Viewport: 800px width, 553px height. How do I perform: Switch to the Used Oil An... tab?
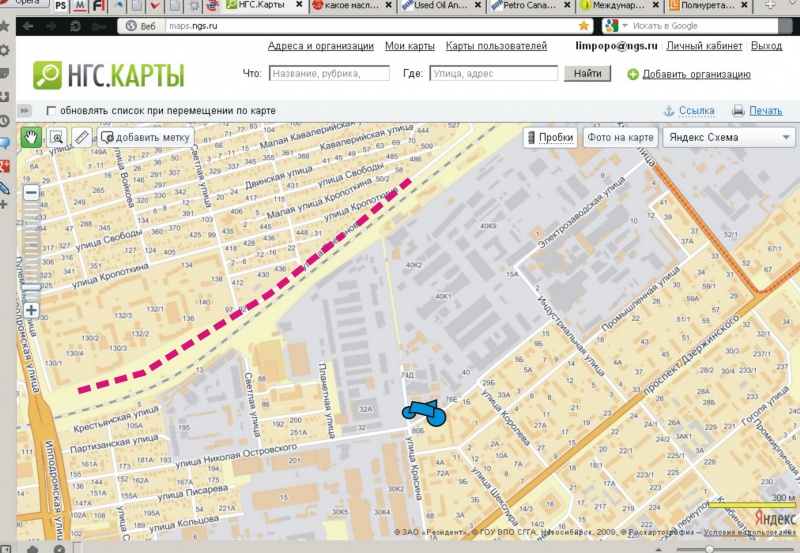pyautogui.click(x=435, y=6)
